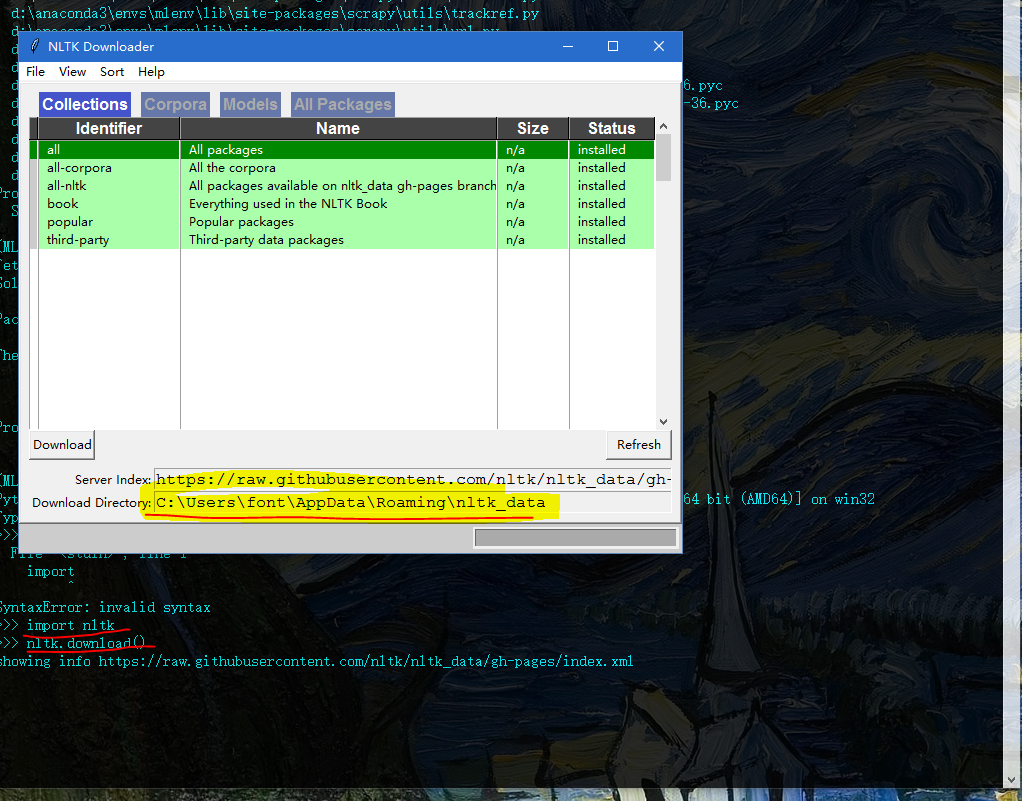Click the download progress bar
The image size is (1022, 801).
[x=576, y=538]
